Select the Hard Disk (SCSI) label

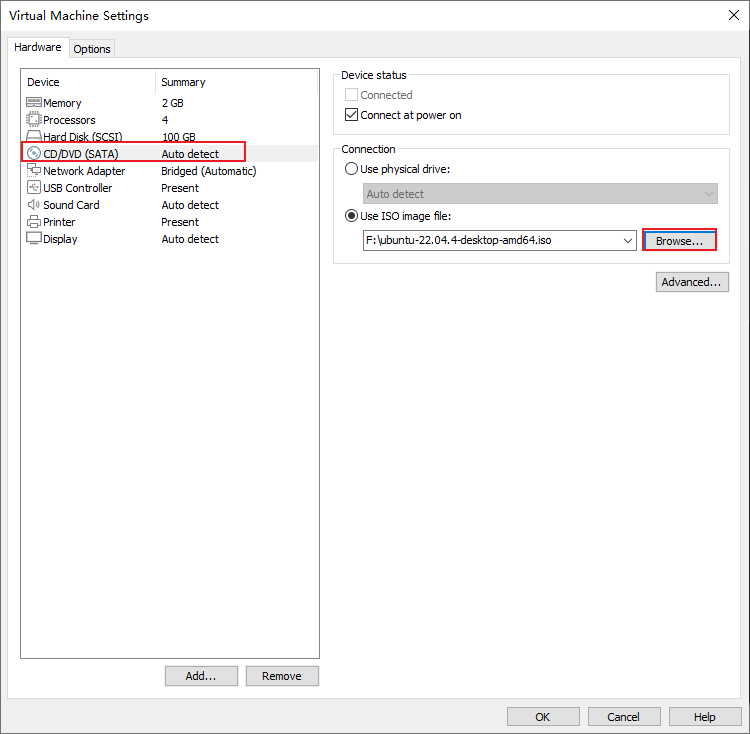coord(83,137)
